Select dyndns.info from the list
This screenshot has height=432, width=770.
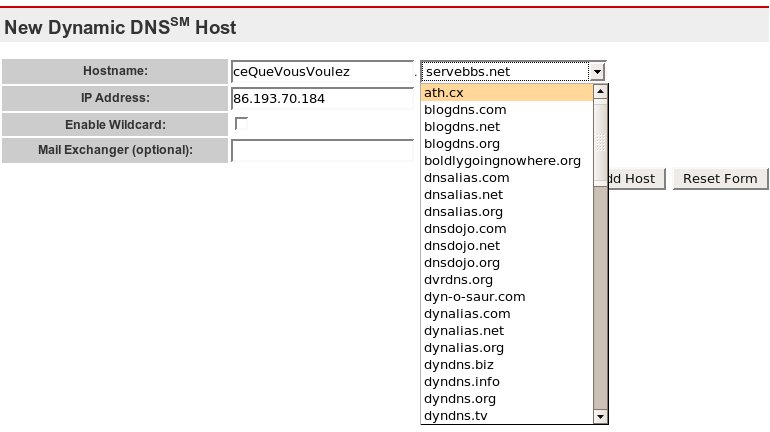point(506,382)
